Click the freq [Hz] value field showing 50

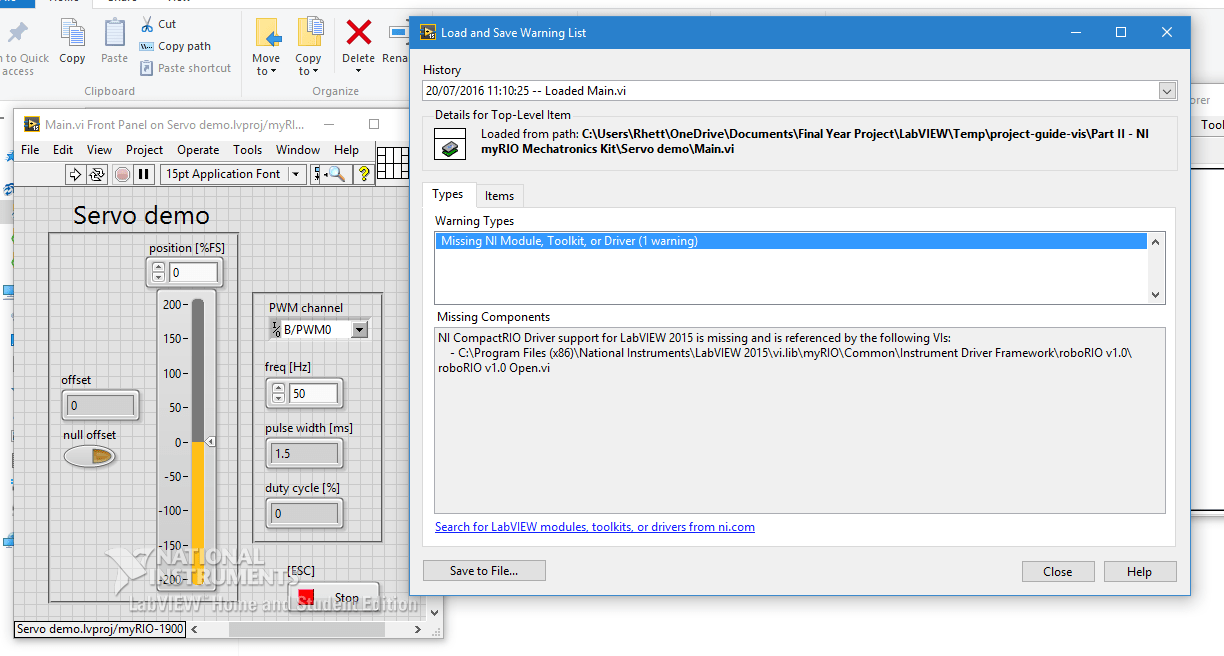tap(314, 394)
